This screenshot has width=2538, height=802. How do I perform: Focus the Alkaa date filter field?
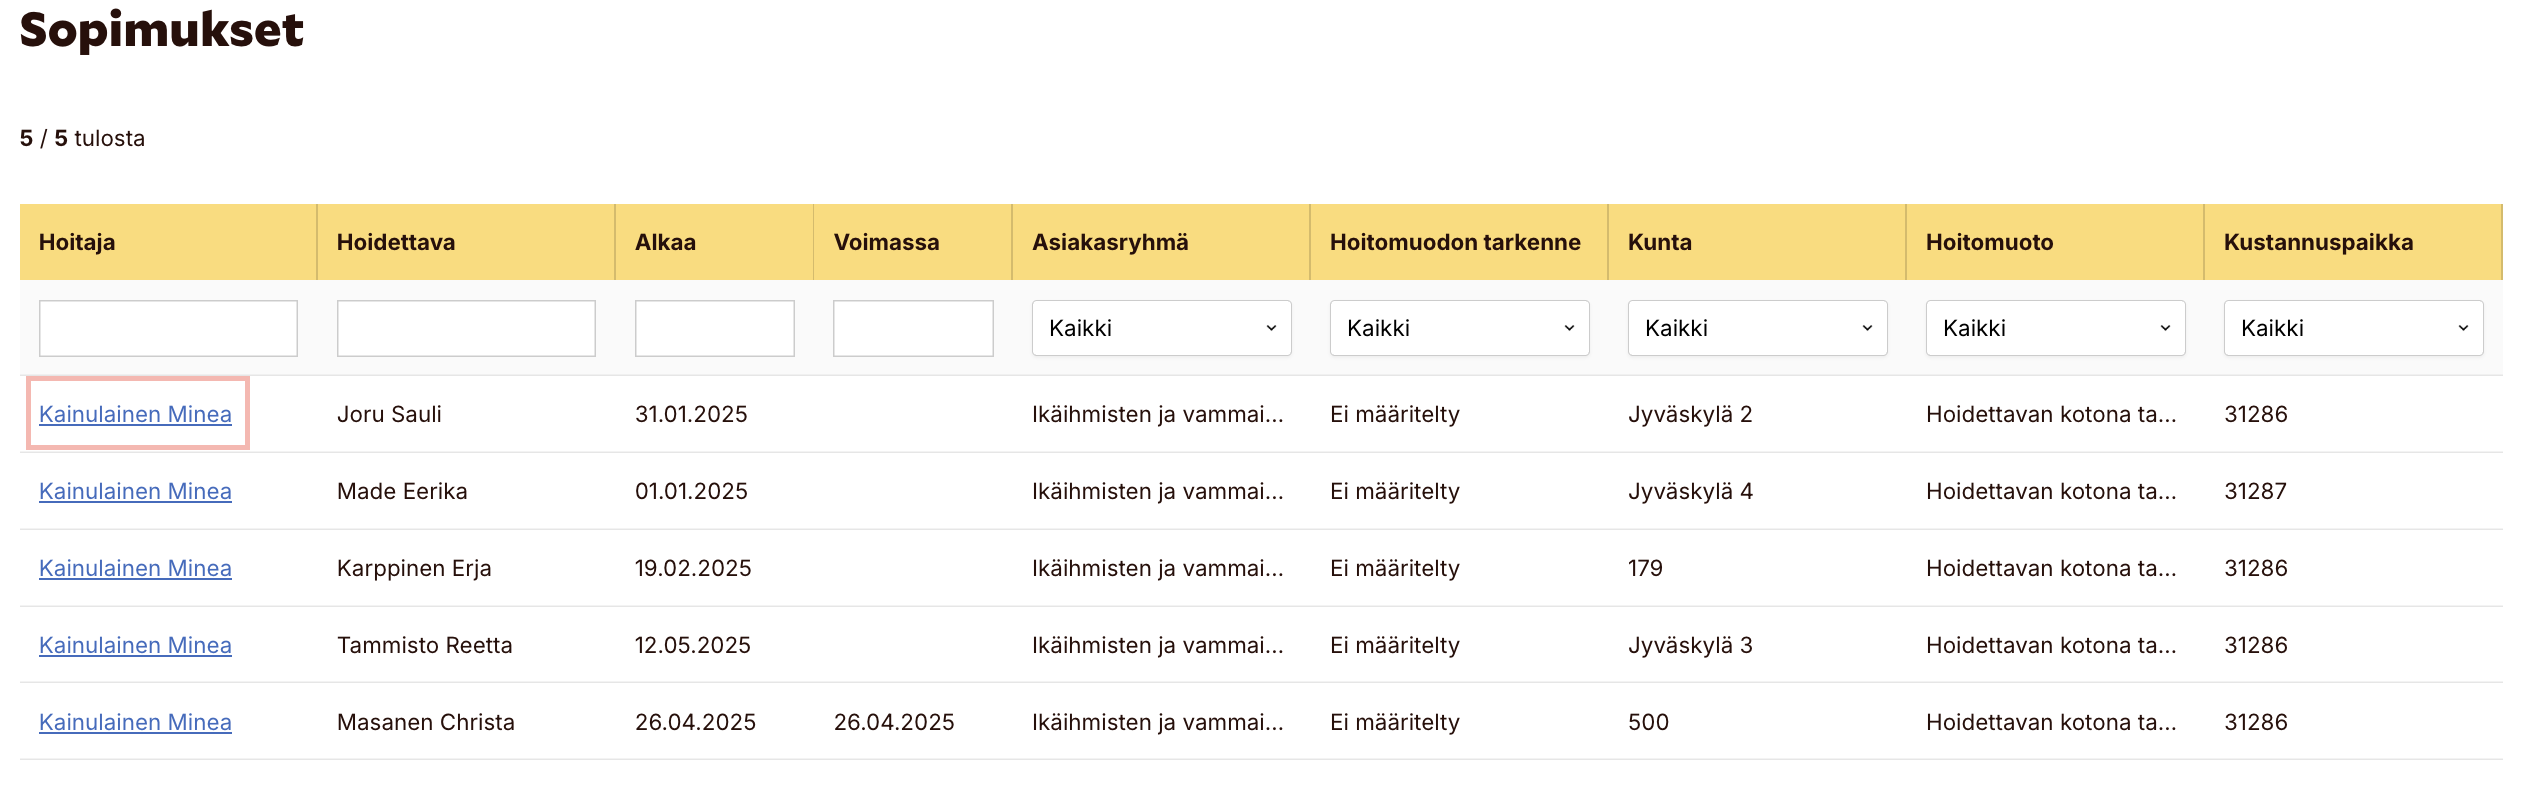pyautogui.click(x=714, y=328)
